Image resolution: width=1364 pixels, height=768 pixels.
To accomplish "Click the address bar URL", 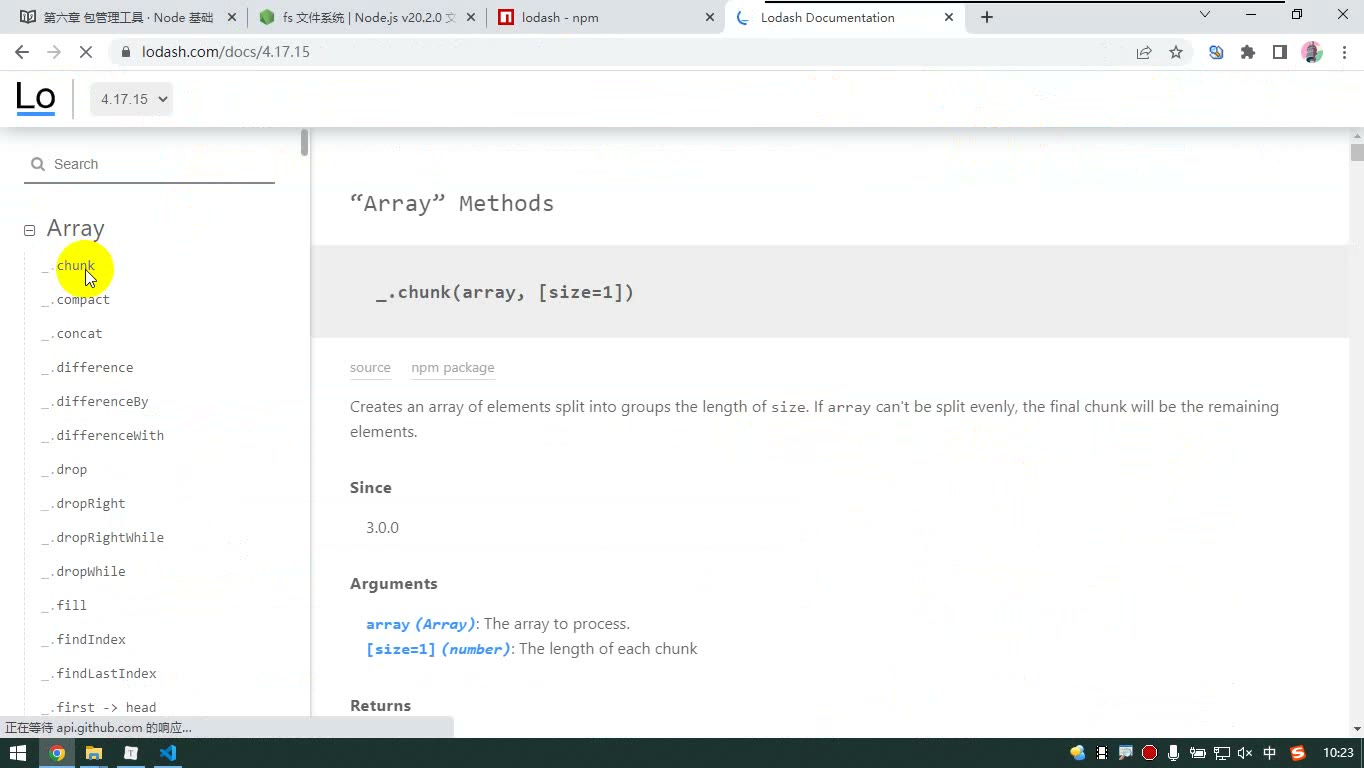I will coord(226,52).
